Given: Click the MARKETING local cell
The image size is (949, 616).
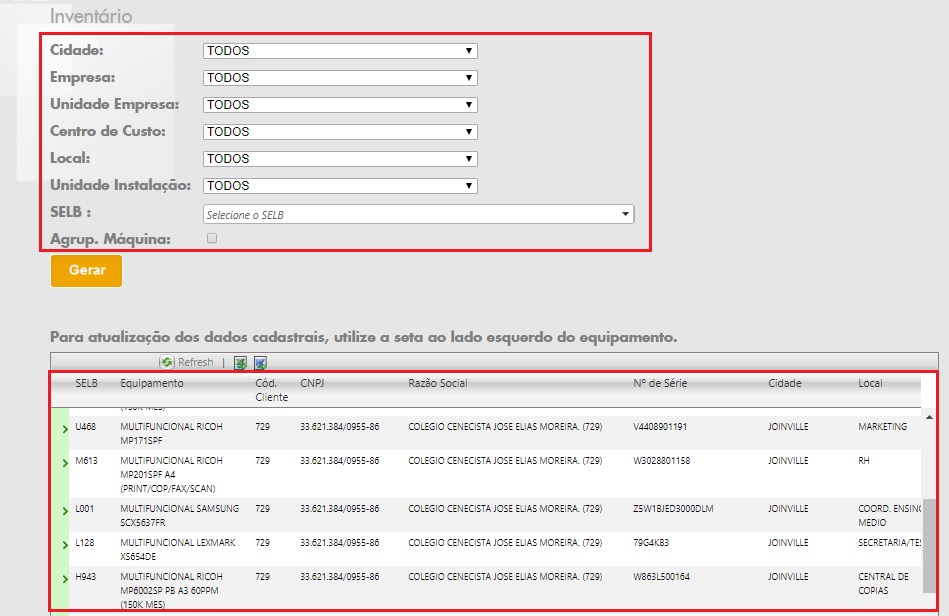Looking at the screenshot, I should (x=882, y=427).
